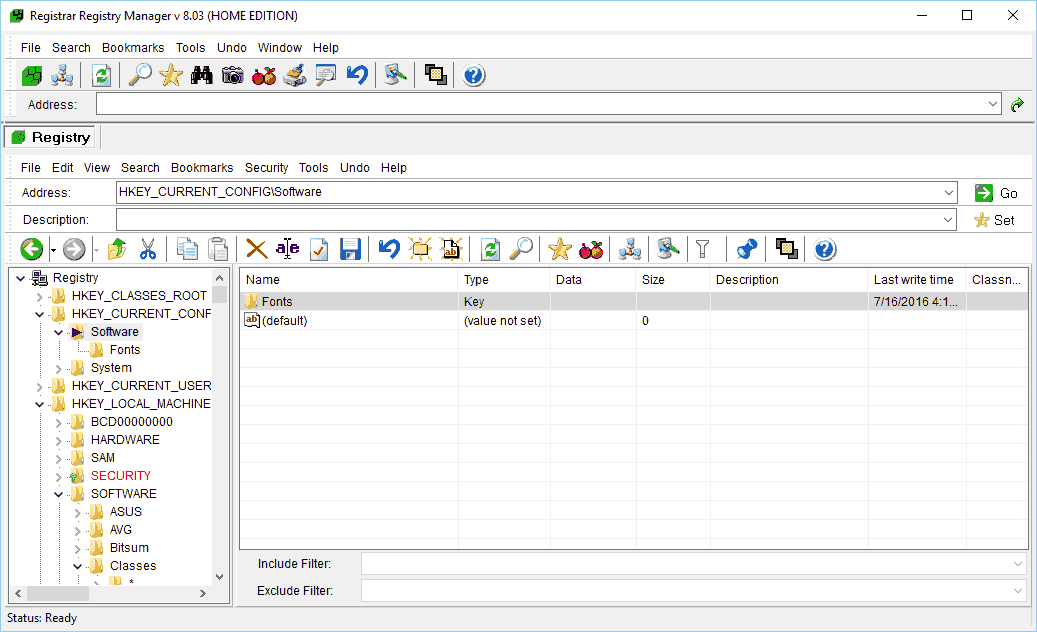Viewport: 1037px width, 632px height.
Task: Click the scissors Cut icon
Action: [x=148, y=249]
